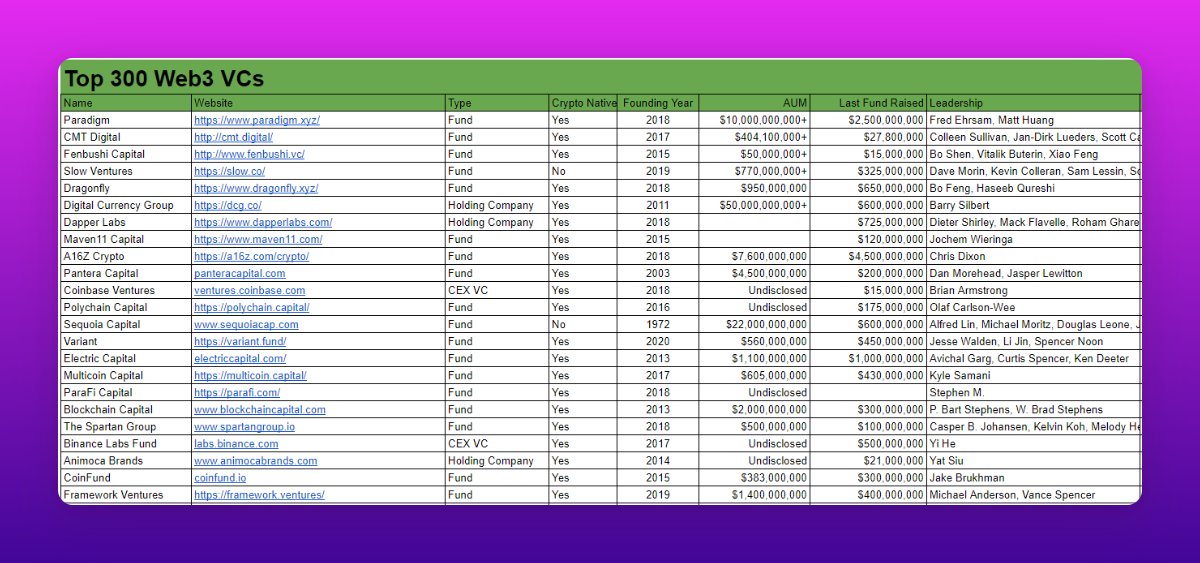Select the Olaf Carlson-Wee leadership cell

click(1034, 307)
